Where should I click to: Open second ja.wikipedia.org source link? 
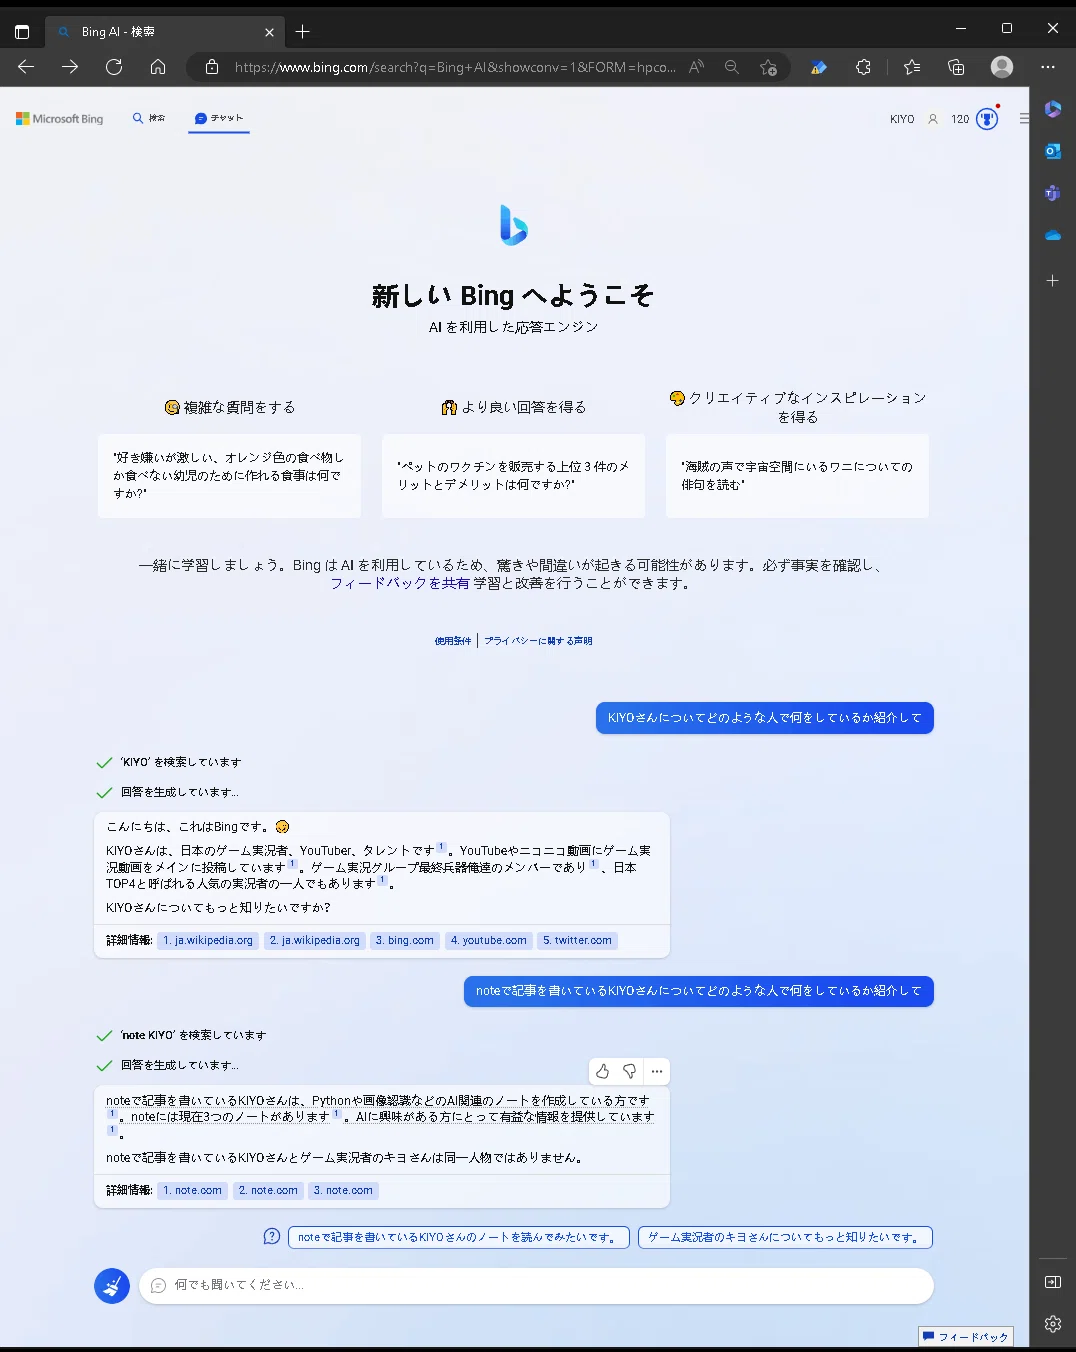point(315,941)
